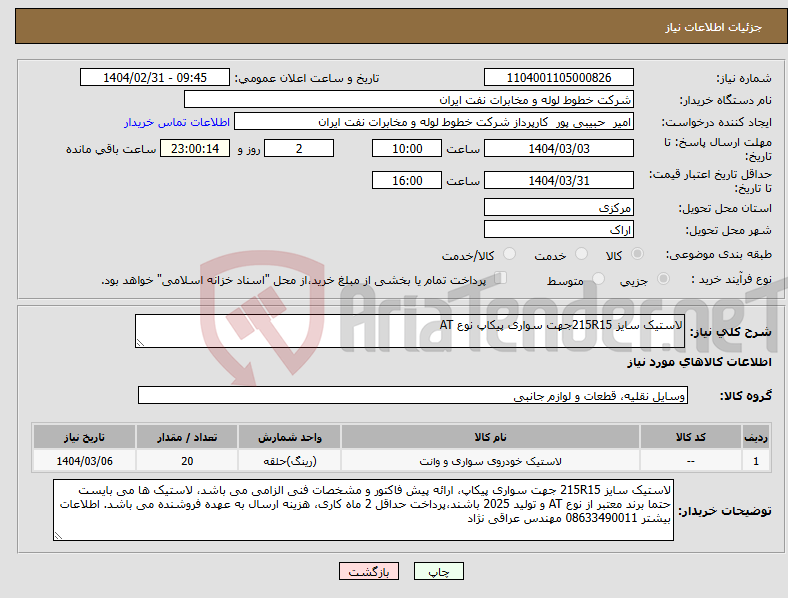Click the cell لاستیک خودروی سواری و وانت
This screenshot has width=788, height=598.
click(490, 461)
